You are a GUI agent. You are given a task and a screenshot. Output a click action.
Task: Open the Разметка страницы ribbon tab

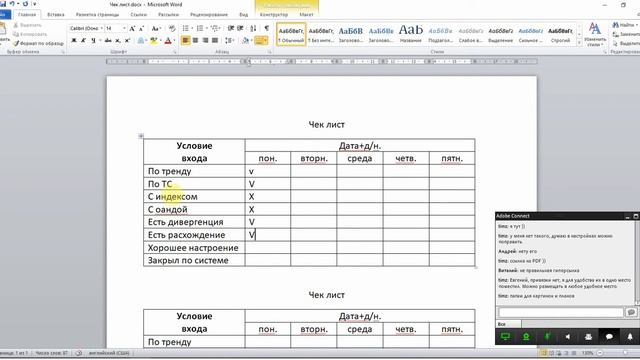(97, 15)
